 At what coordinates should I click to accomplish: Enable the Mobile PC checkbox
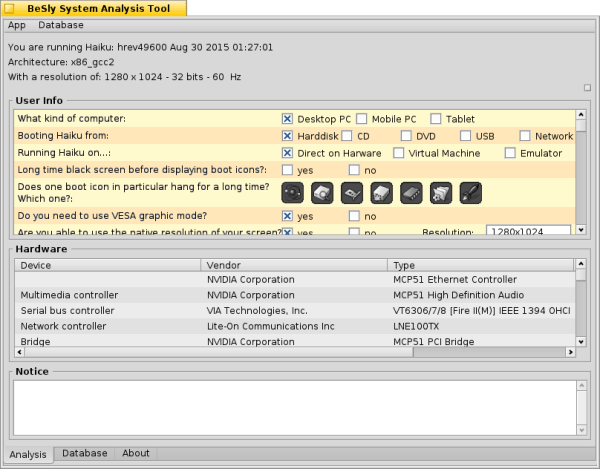coord(362,119)
